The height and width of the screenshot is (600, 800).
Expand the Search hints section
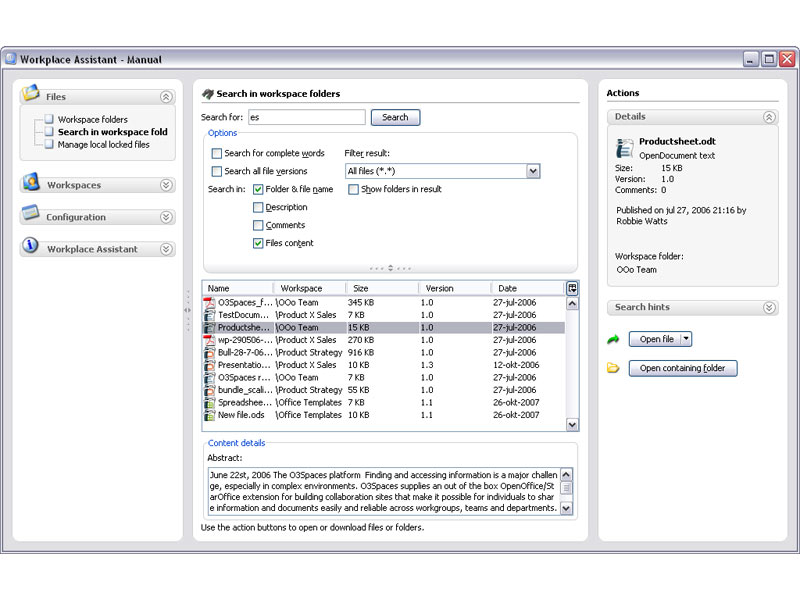pyautogui.click(x=768, y=308)
